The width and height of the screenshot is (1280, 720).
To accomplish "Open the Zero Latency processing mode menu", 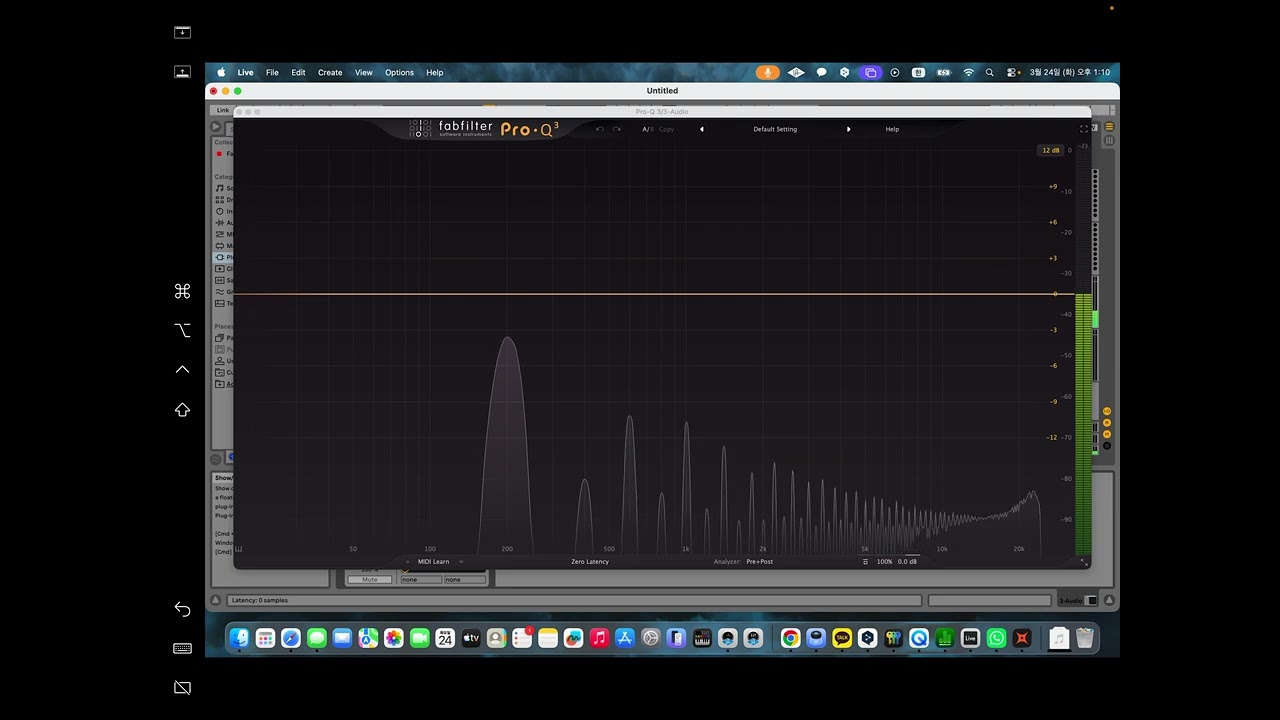I will 590,562.
